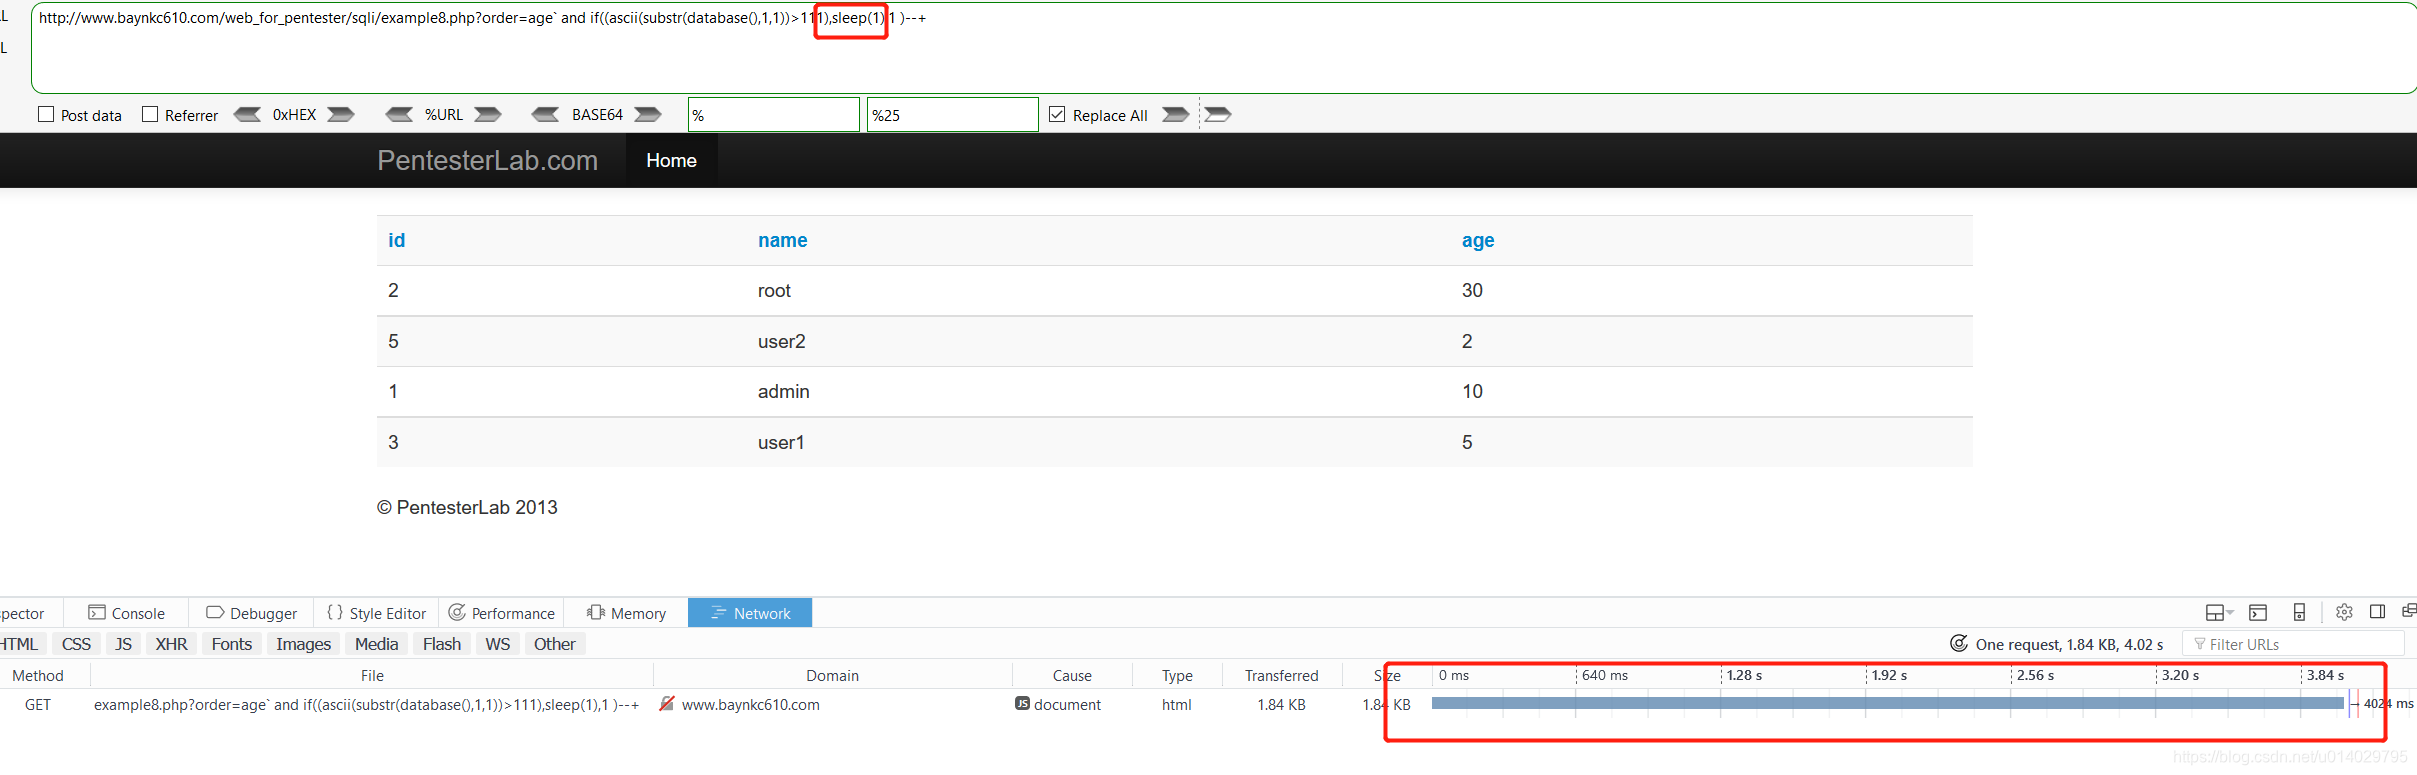
Task: Click the 'admin' name cell
Action: click(783, 391)
